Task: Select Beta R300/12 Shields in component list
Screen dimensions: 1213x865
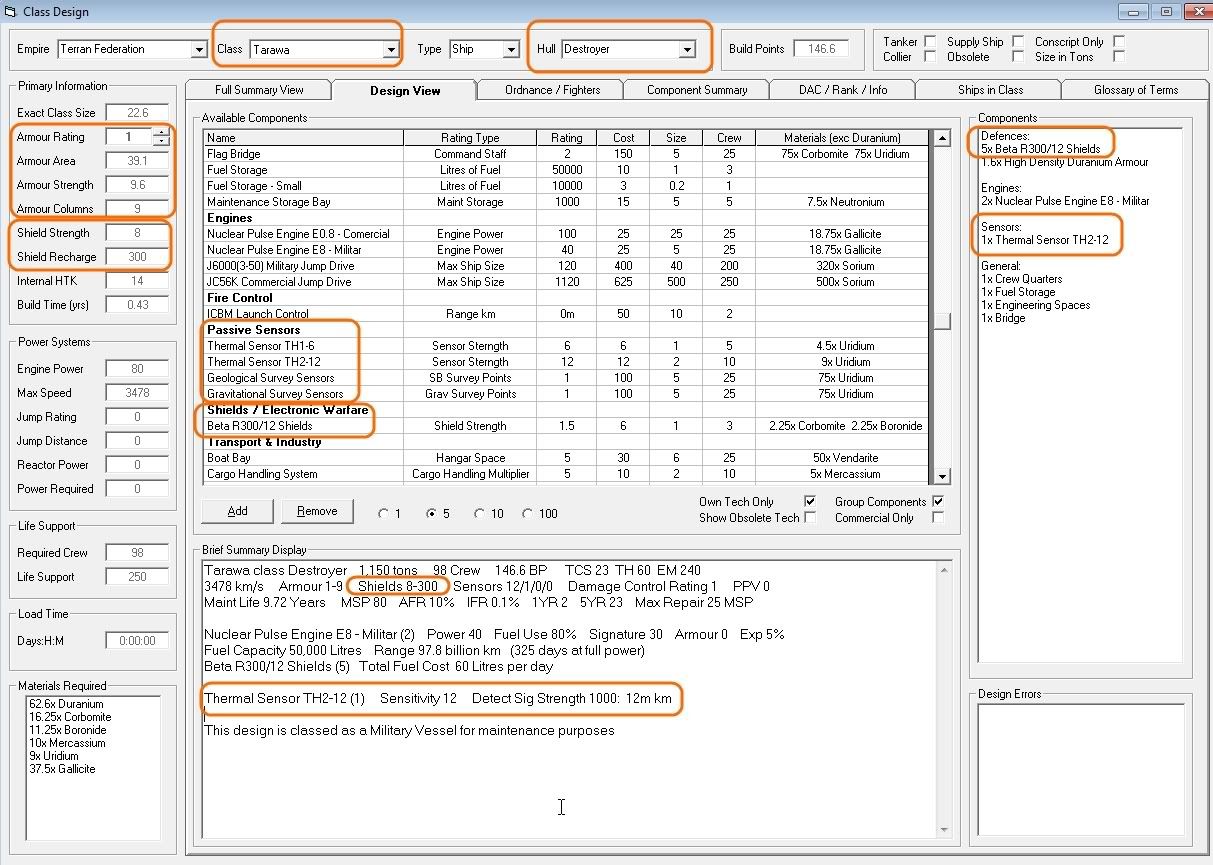Action: click(x=566, y=426)
